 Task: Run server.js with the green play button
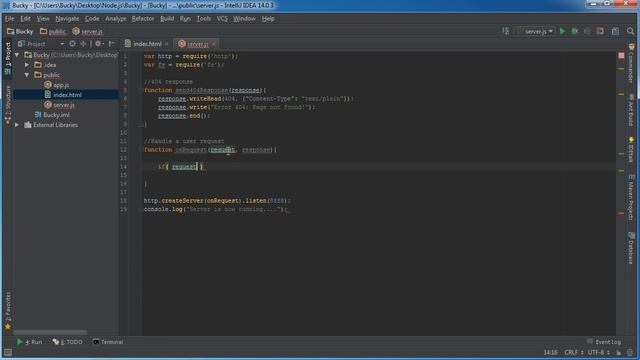tap(562, 31)
